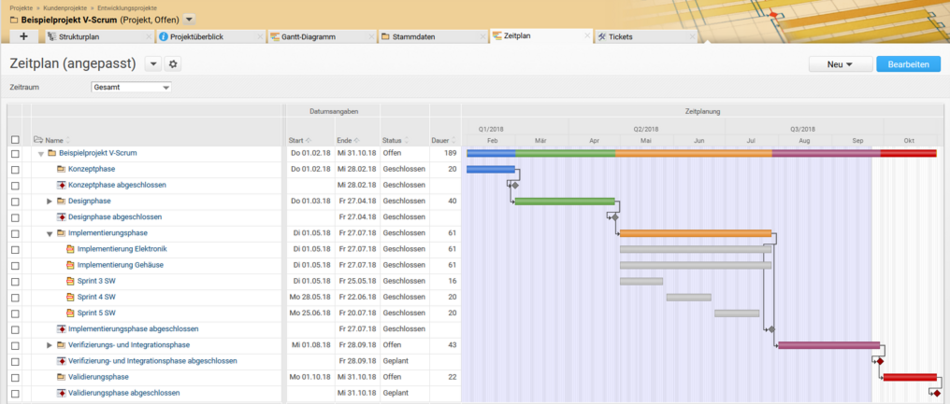The image size is (950, 404).
Task: Click the info icon on Projektüberblick tab
Action: pyautogui.click(x=163, y=37)
